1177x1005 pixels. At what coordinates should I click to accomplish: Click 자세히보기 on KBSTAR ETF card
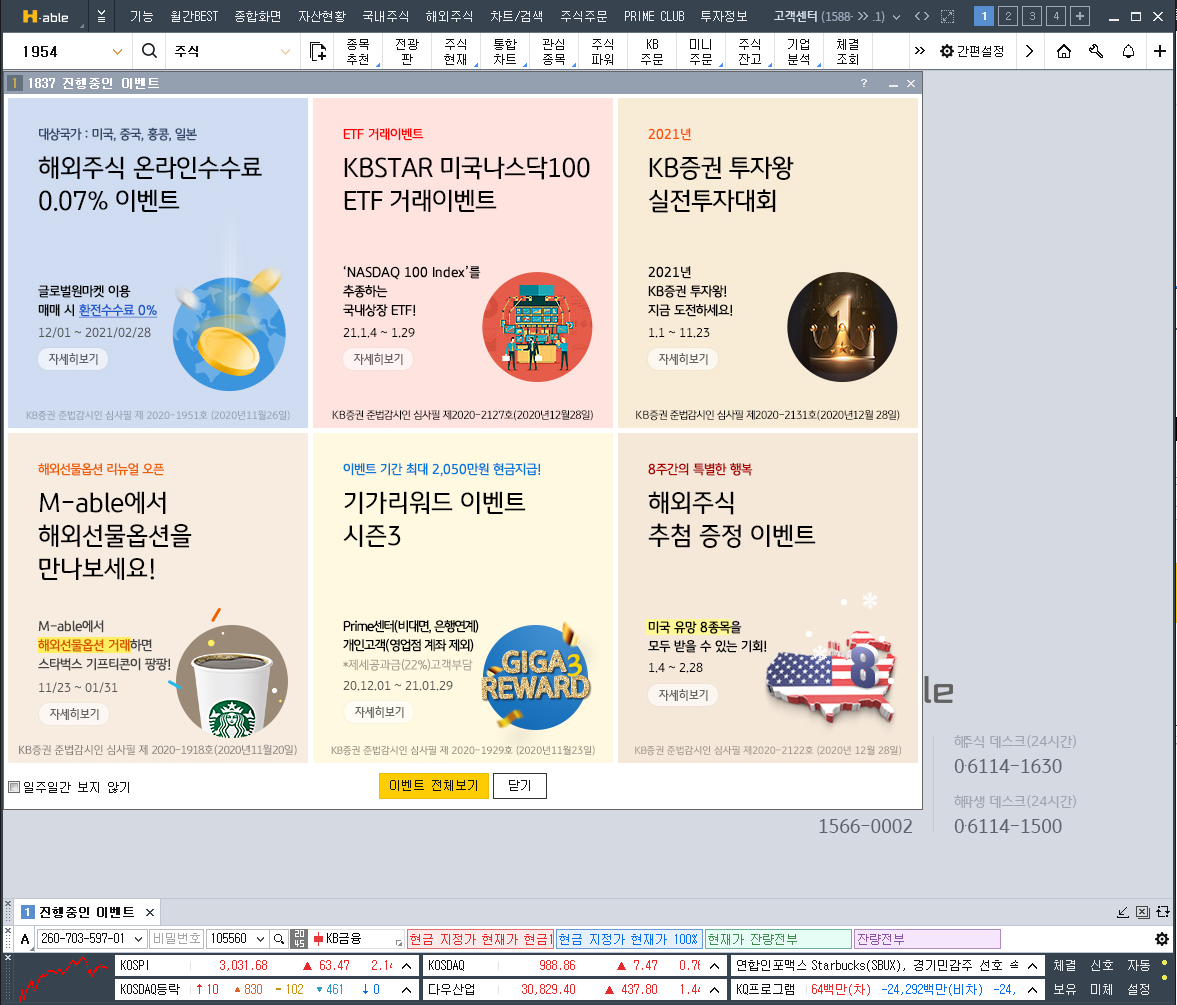point(378,359)
